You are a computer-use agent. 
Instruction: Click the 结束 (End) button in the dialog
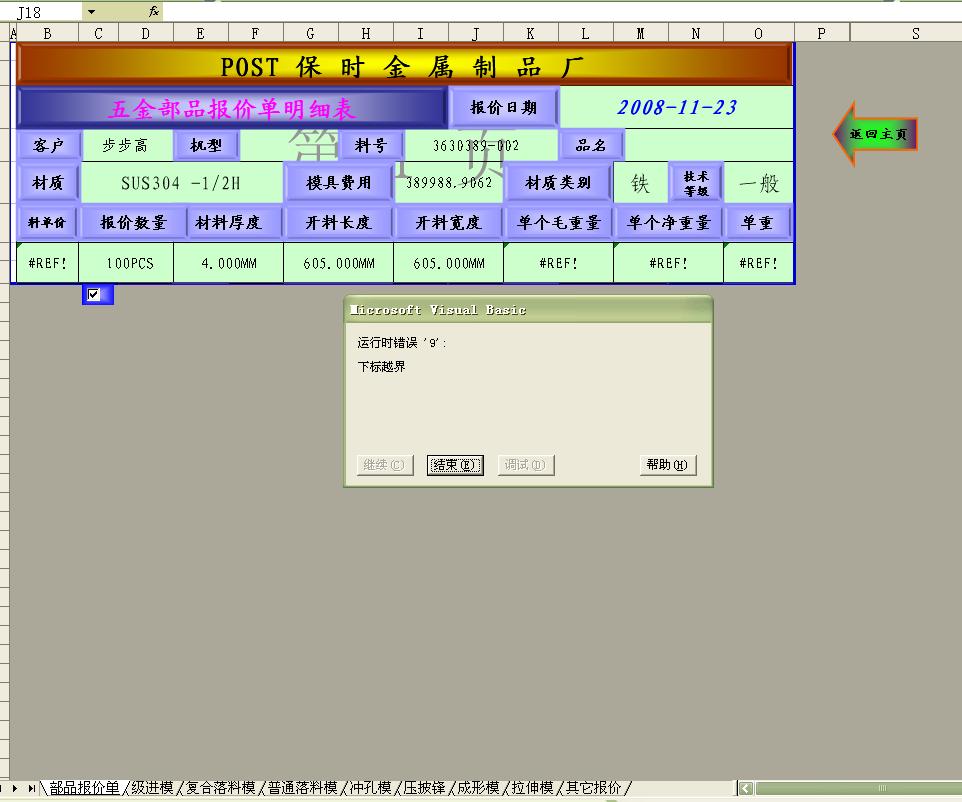455,465
